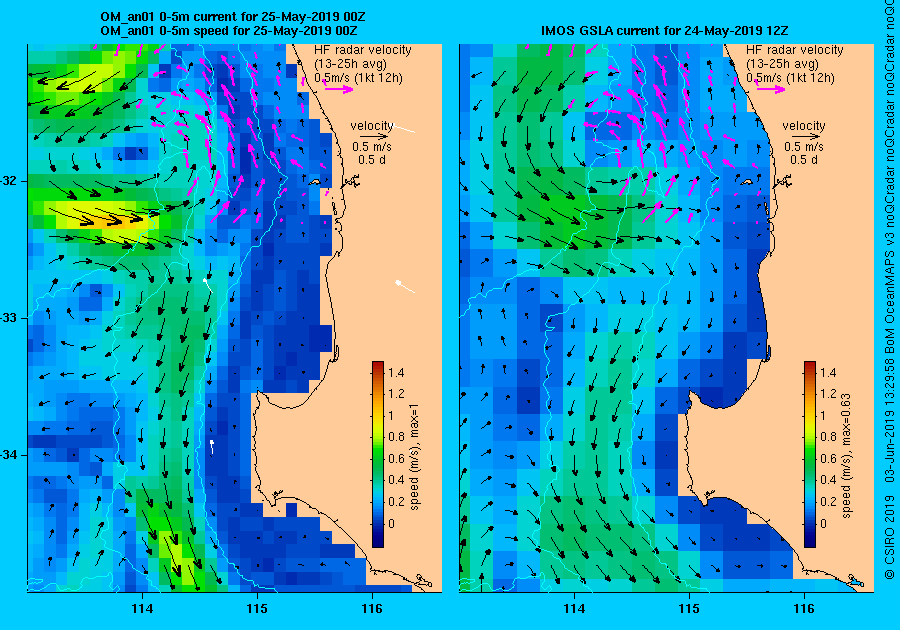Viewport: 900px width, 630px height.
Task: Click longitude label 115 under right map
Action: click(x=689, y=609)
